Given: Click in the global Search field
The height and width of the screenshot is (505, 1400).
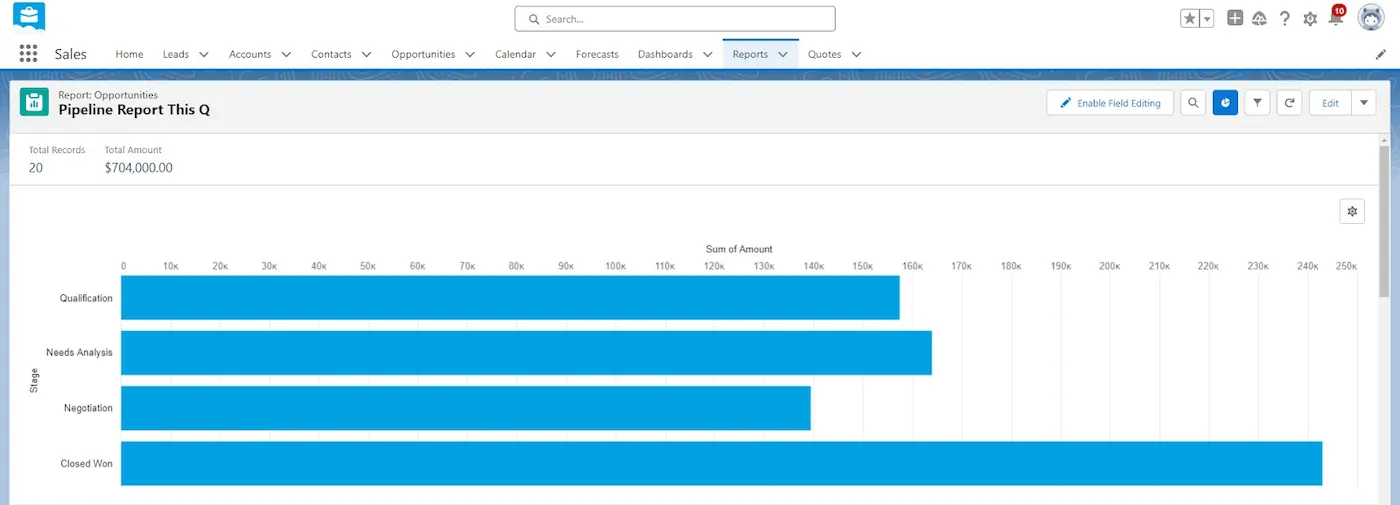Looking at the screenshot, I should 675,19.
